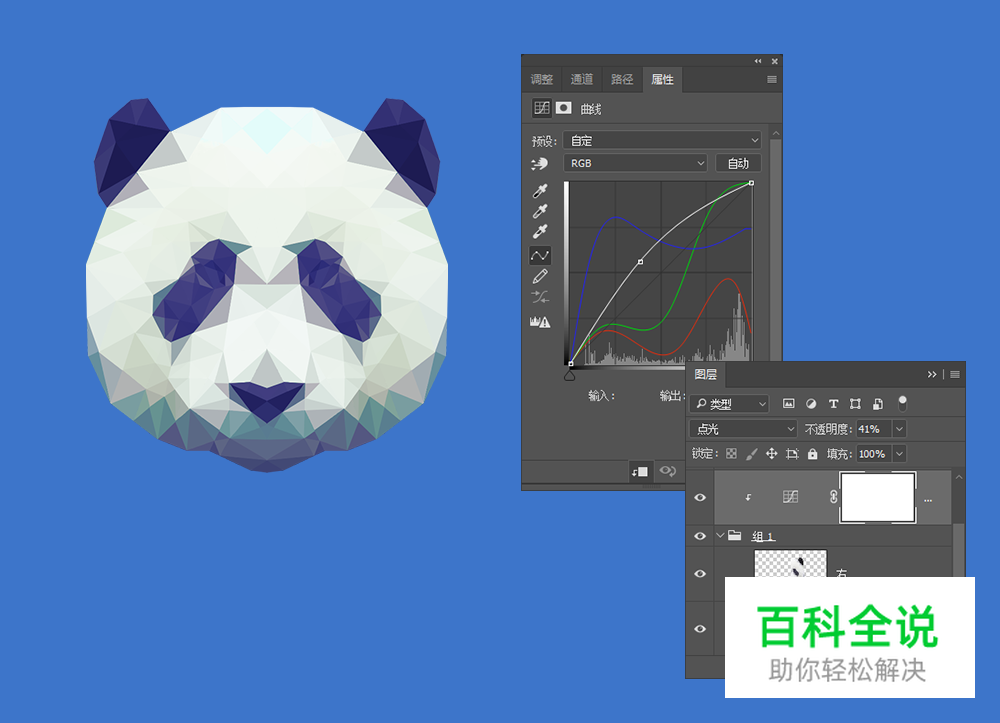Filter layers by text using the T icon
The height and width of the screenshot is (723, 1000).
(834, 403)
